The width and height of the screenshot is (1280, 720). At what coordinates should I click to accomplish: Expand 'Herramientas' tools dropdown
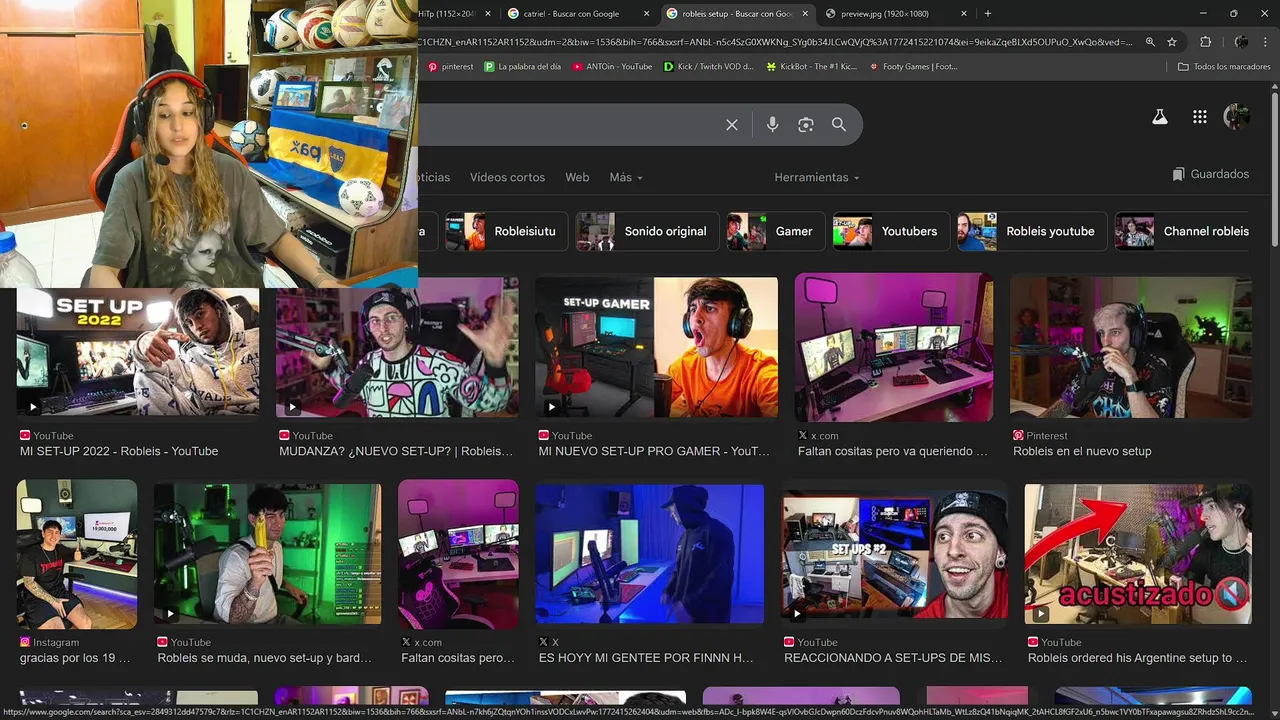(816, 177)
